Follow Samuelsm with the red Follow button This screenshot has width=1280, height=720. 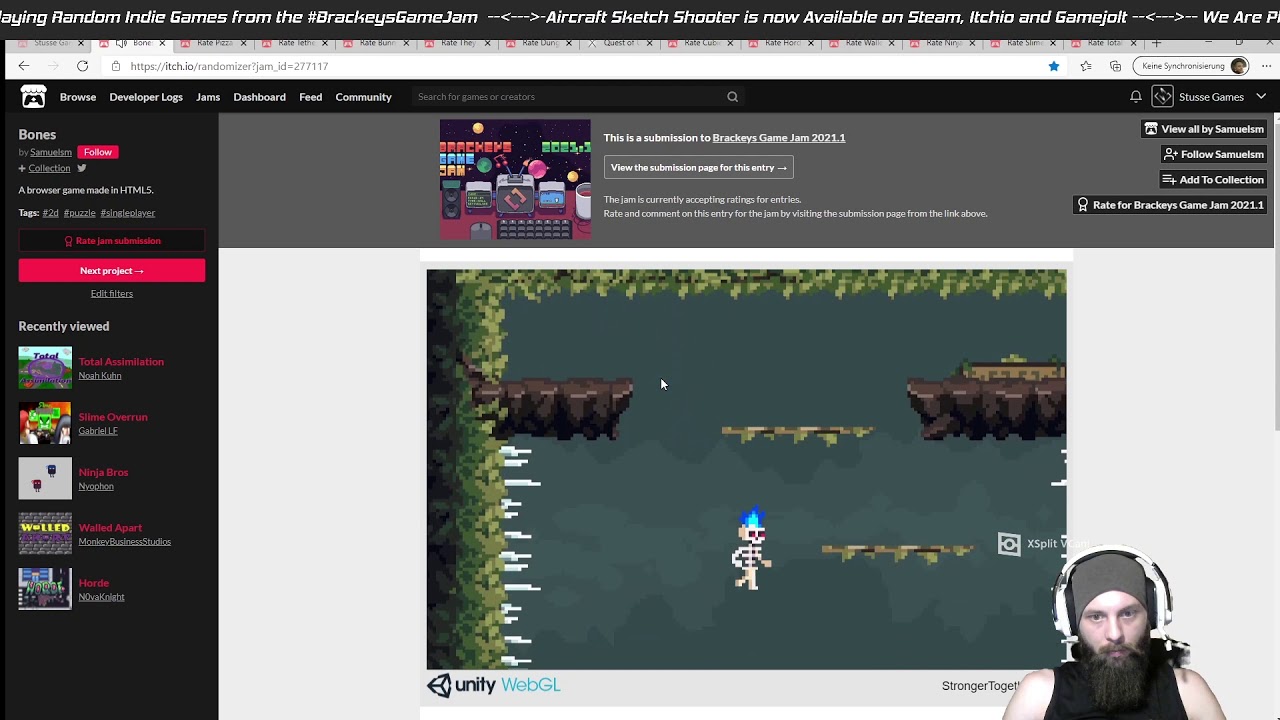[x=98, y=152]
